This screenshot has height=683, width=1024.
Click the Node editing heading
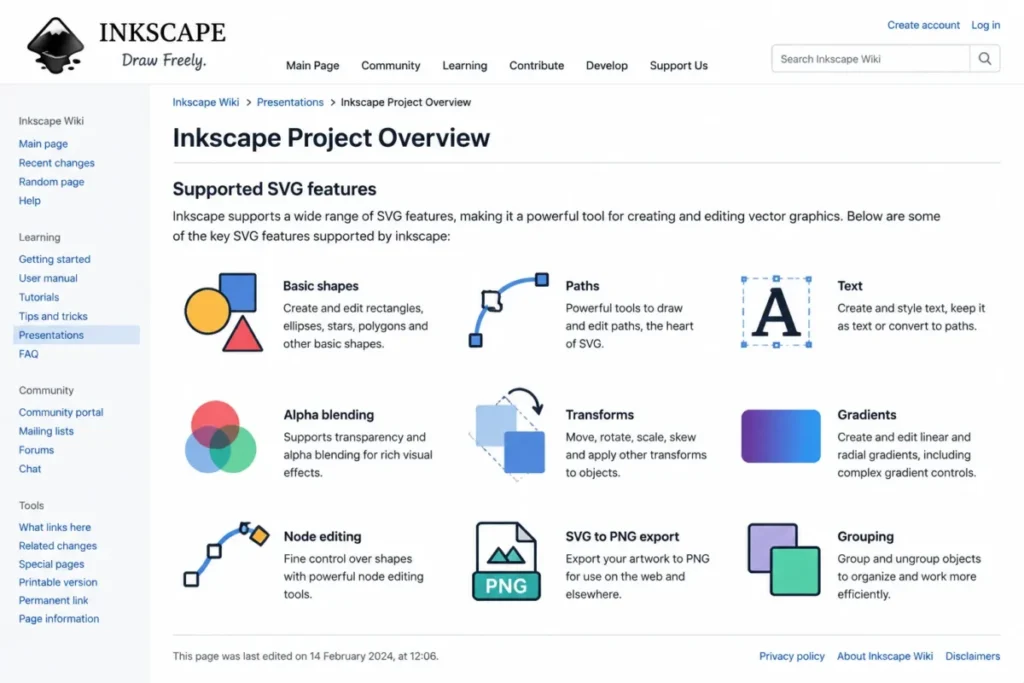322,536
